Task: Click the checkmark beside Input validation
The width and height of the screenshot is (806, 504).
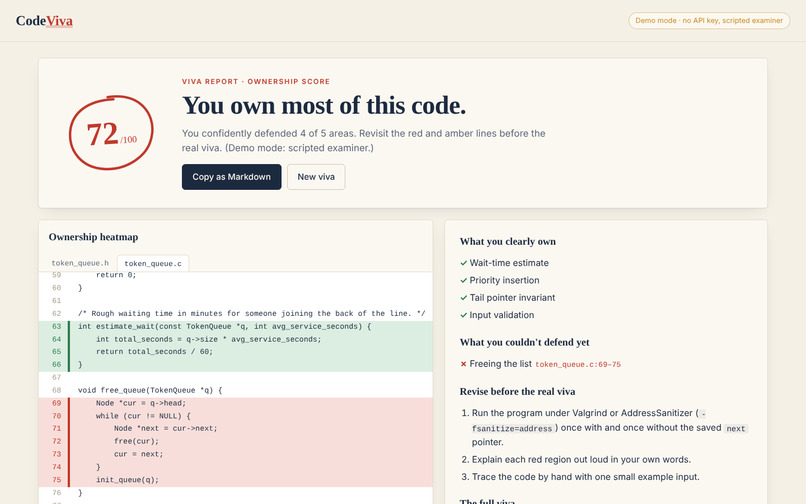Action: click(464, 315)
